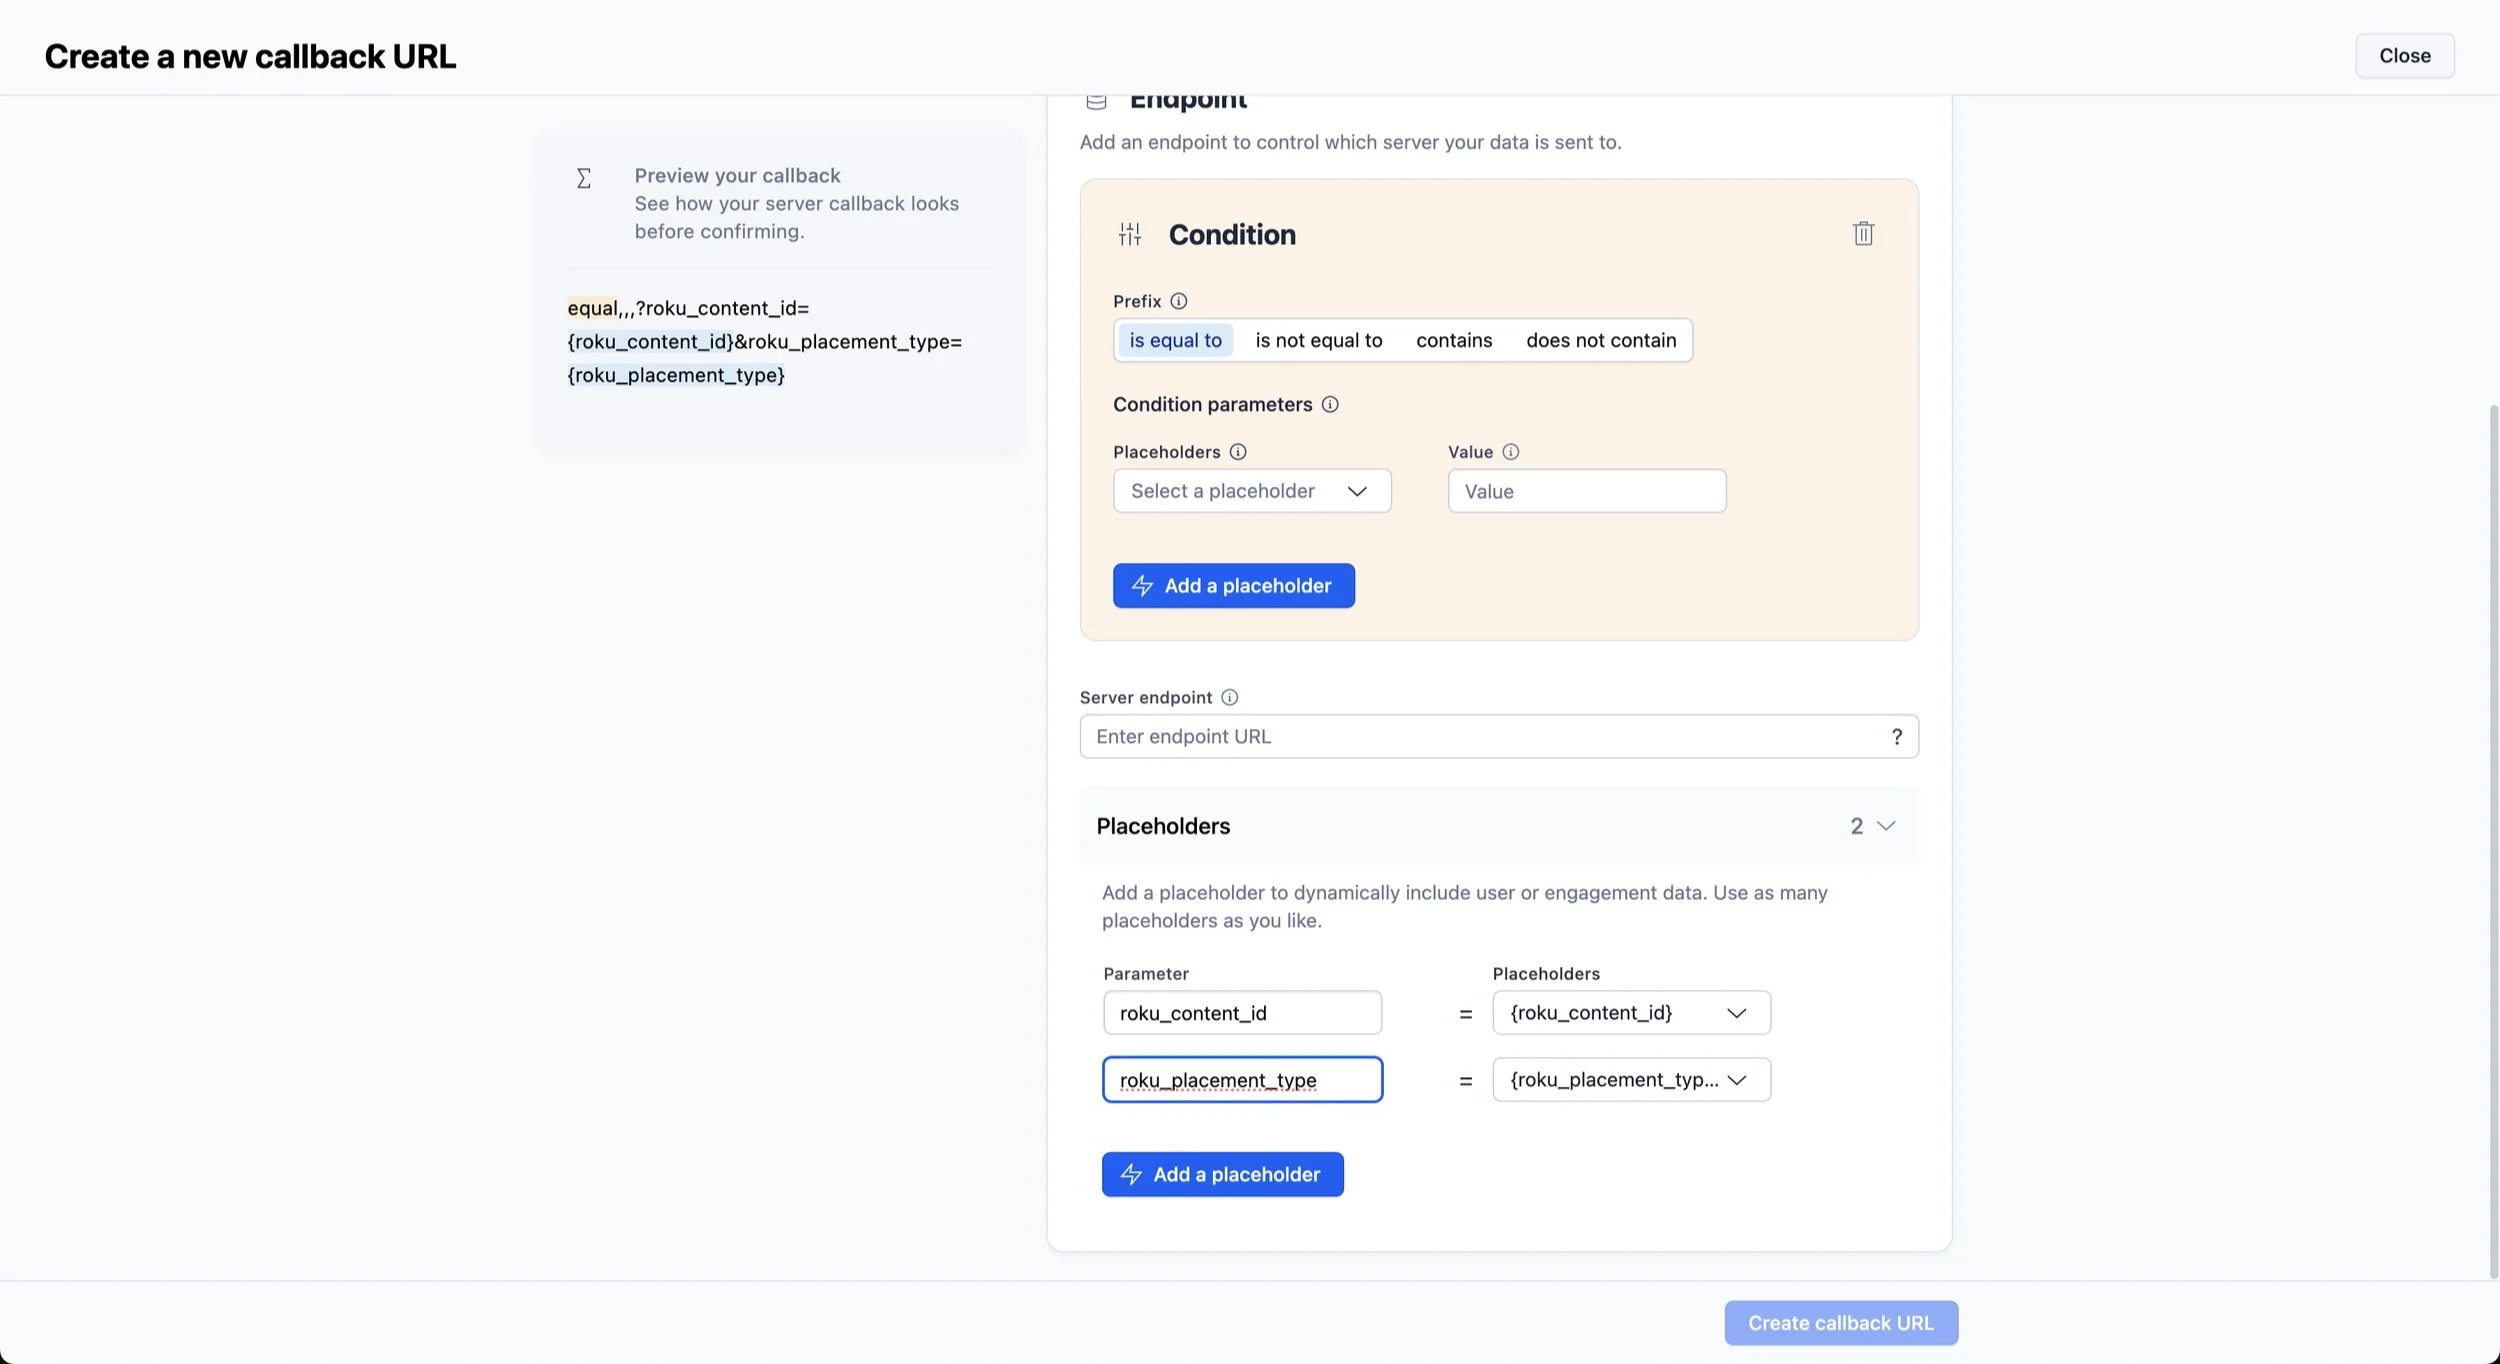Viewport: 2500px width, 1364px height.
Task: Select the is not equal to option
Action: point(1318,340)
